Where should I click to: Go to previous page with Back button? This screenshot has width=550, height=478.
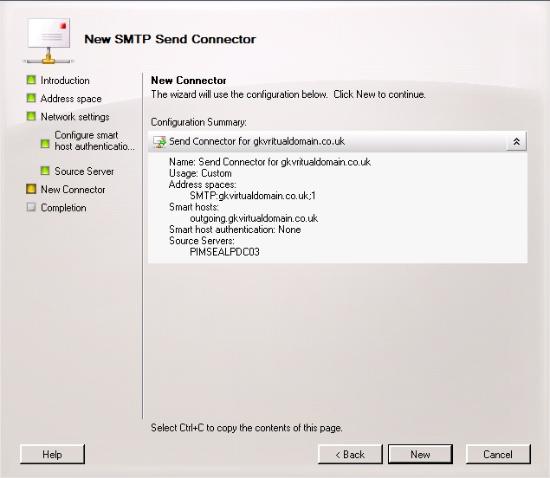tap(350, 455)
